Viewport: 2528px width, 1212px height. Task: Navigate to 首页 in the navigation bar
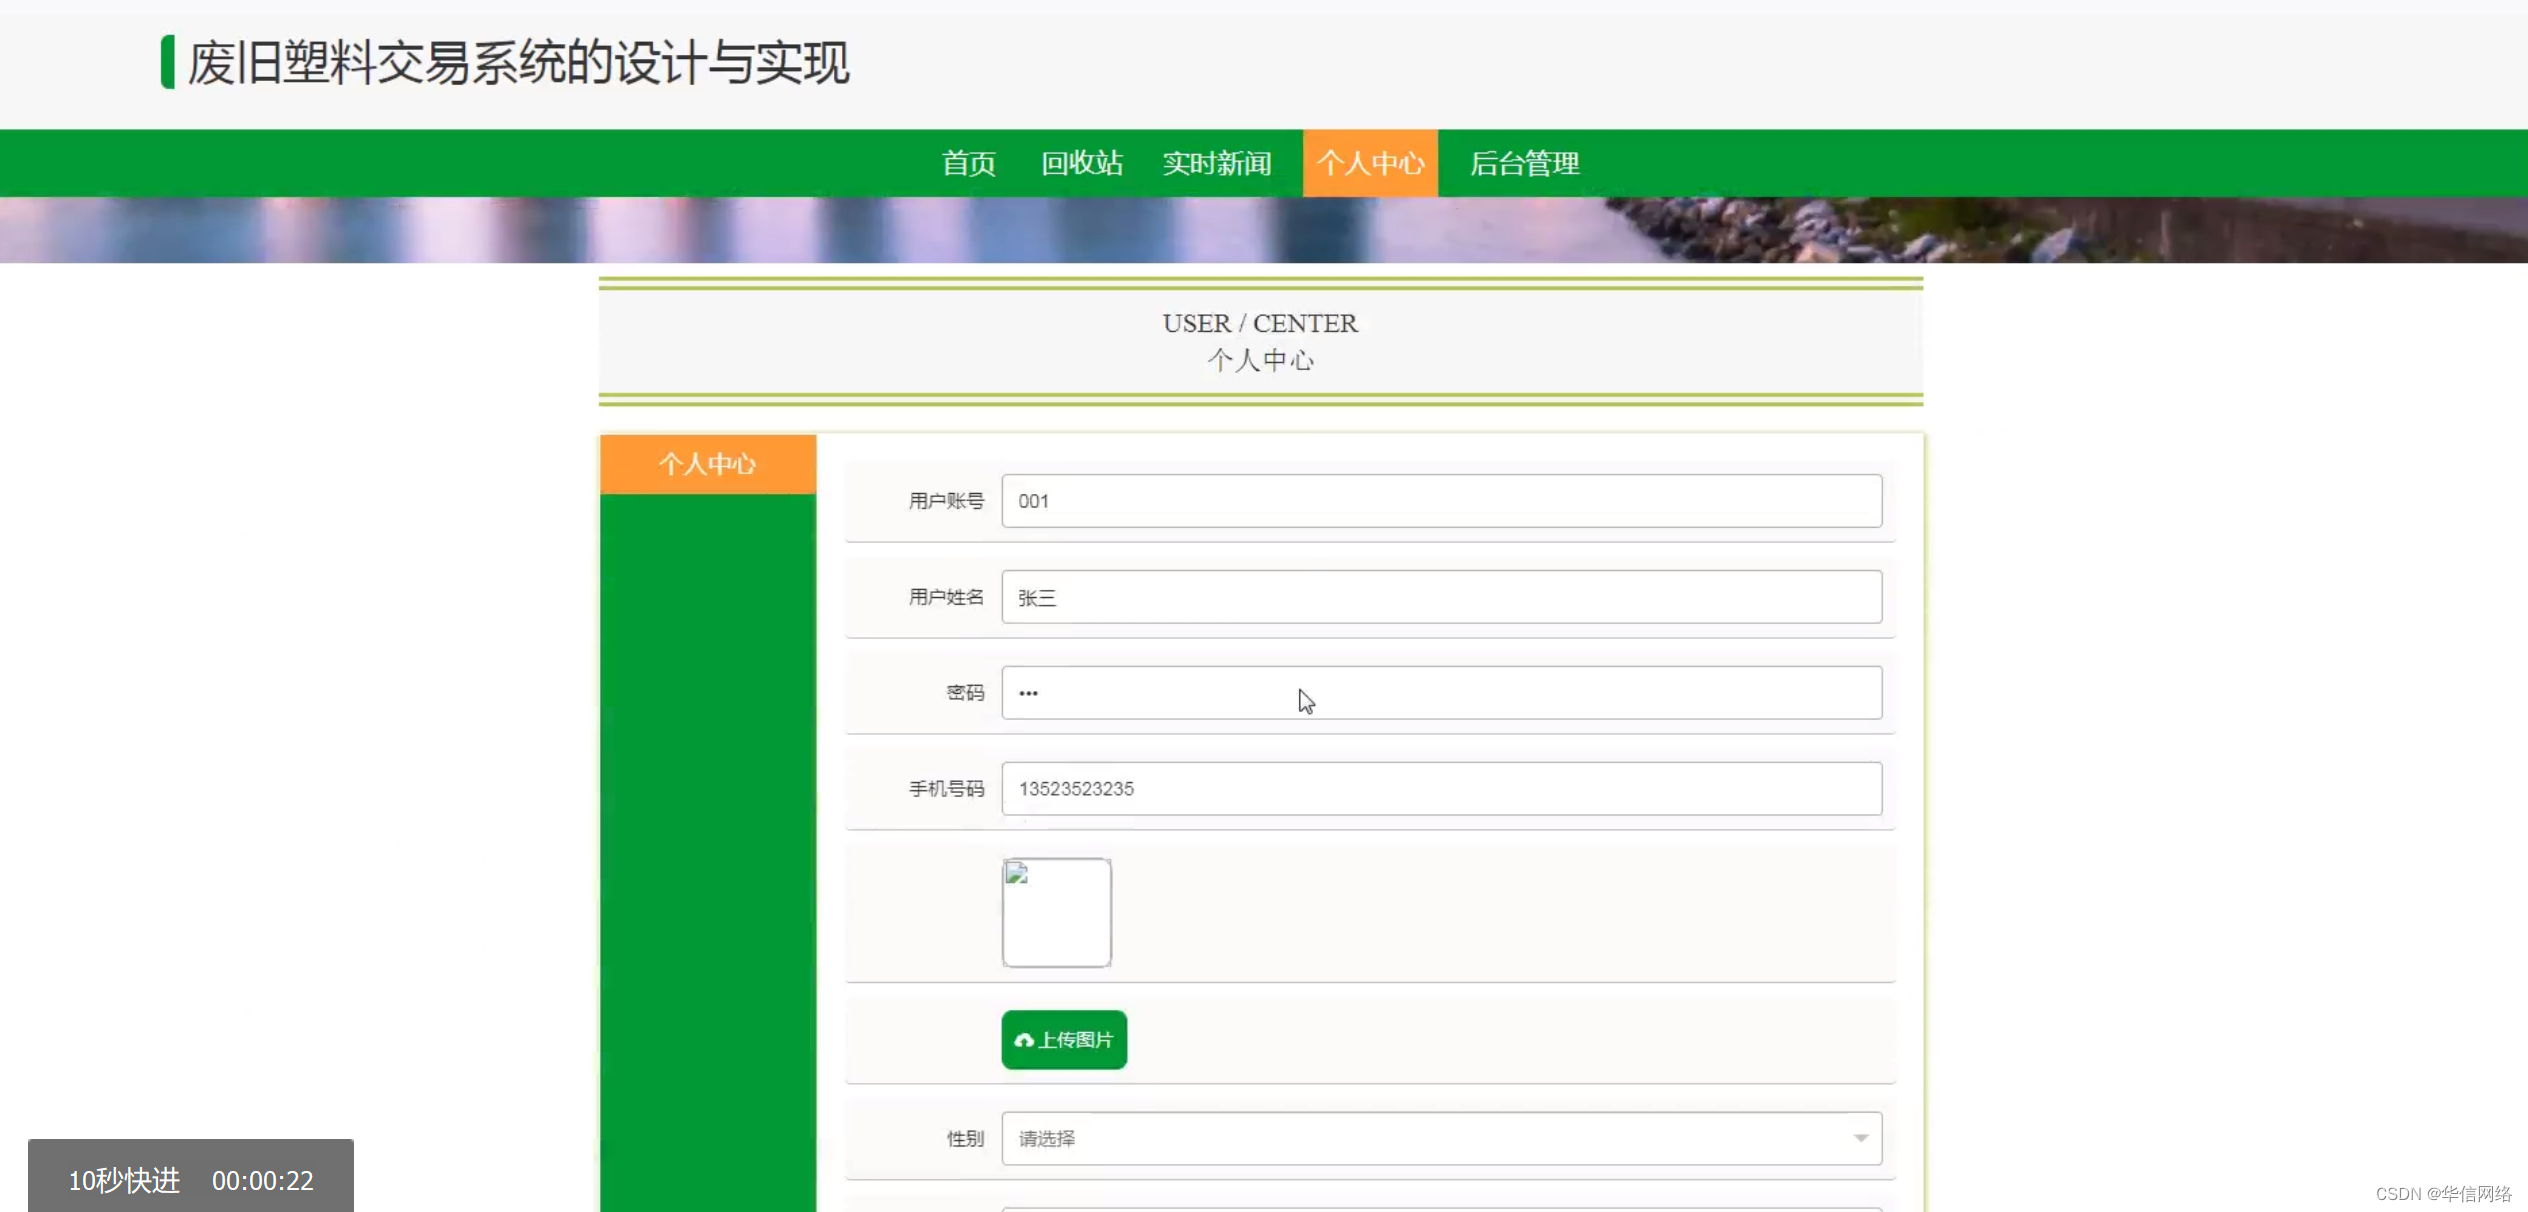[967, 163]
